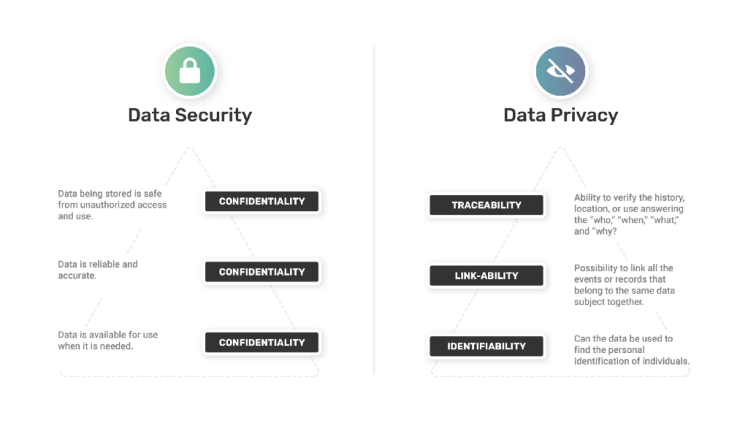The image size is (748, 421).
Task: Click the vertical divider between the two sections
Action: point(374,210)
